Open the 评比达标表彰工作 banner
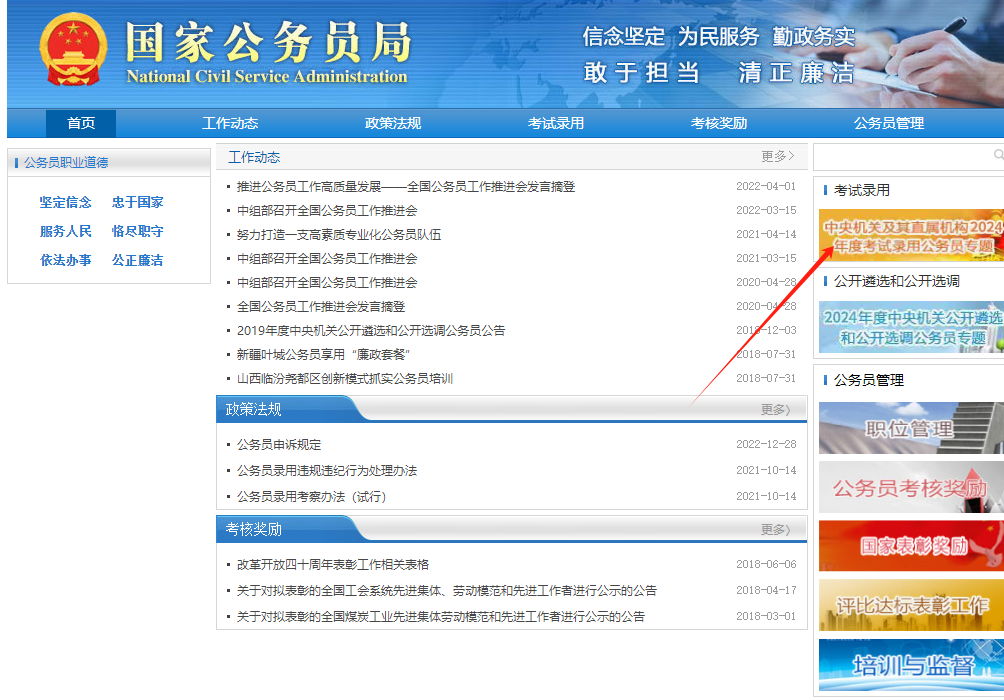1004x700 pixels. click(911, 605)
